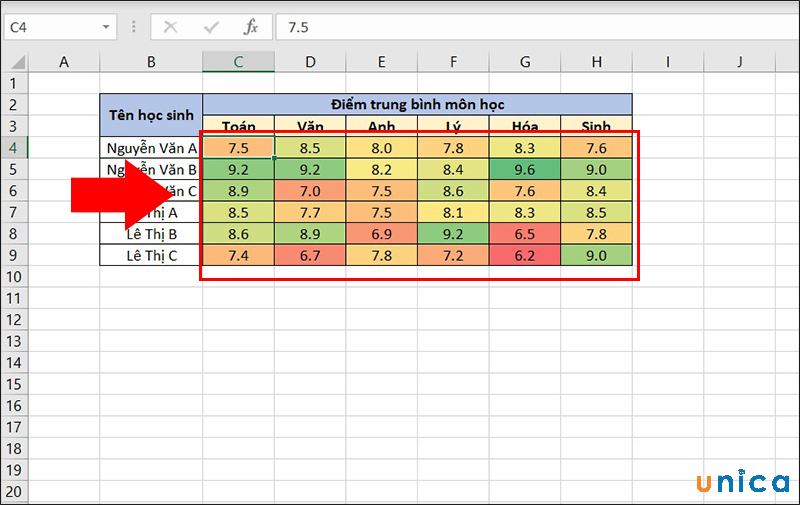Screen dimensions: 800x505
Task: Select column H header
Action: pos(596,63)
